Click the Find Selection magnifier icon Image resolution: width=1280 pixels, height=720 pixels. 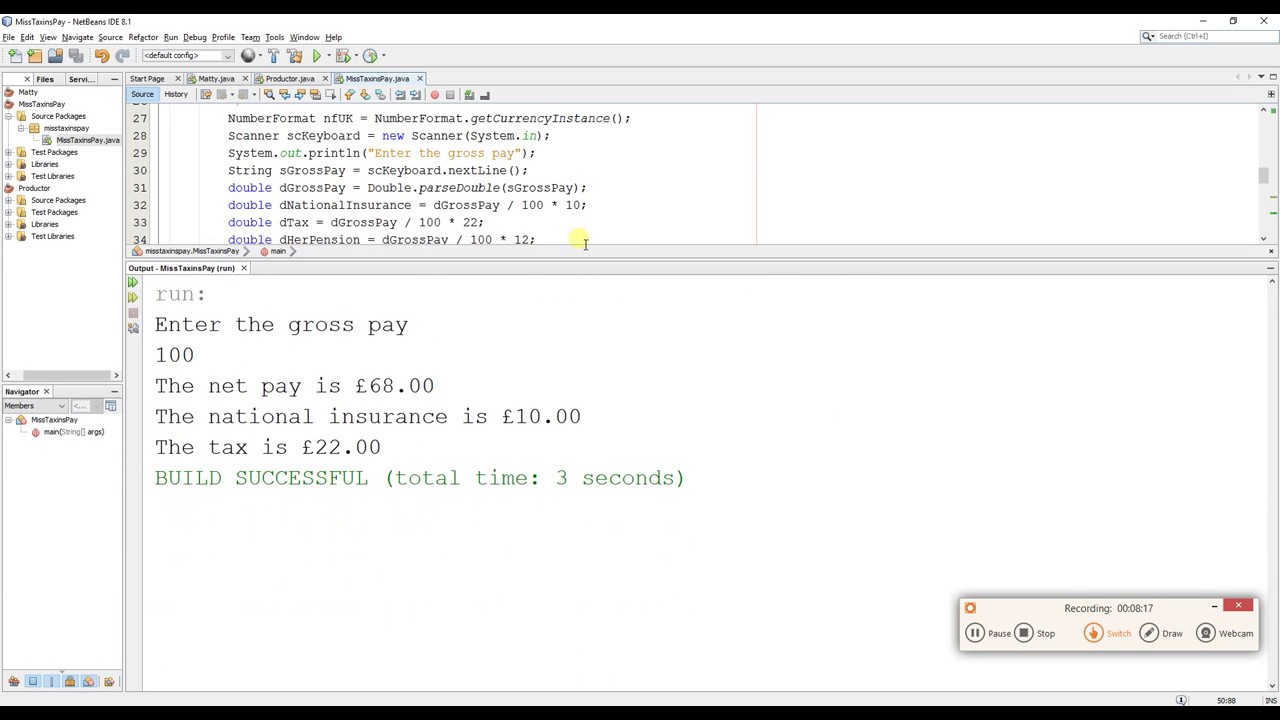(x=269, y=95)
